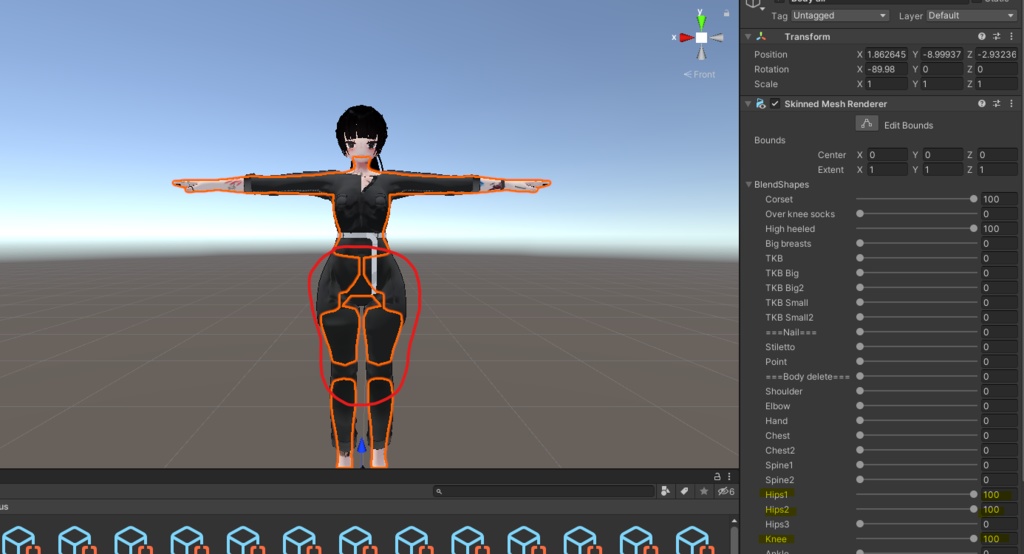Click the Project panel vertical scrollbar up arrow

coord(734,521)
